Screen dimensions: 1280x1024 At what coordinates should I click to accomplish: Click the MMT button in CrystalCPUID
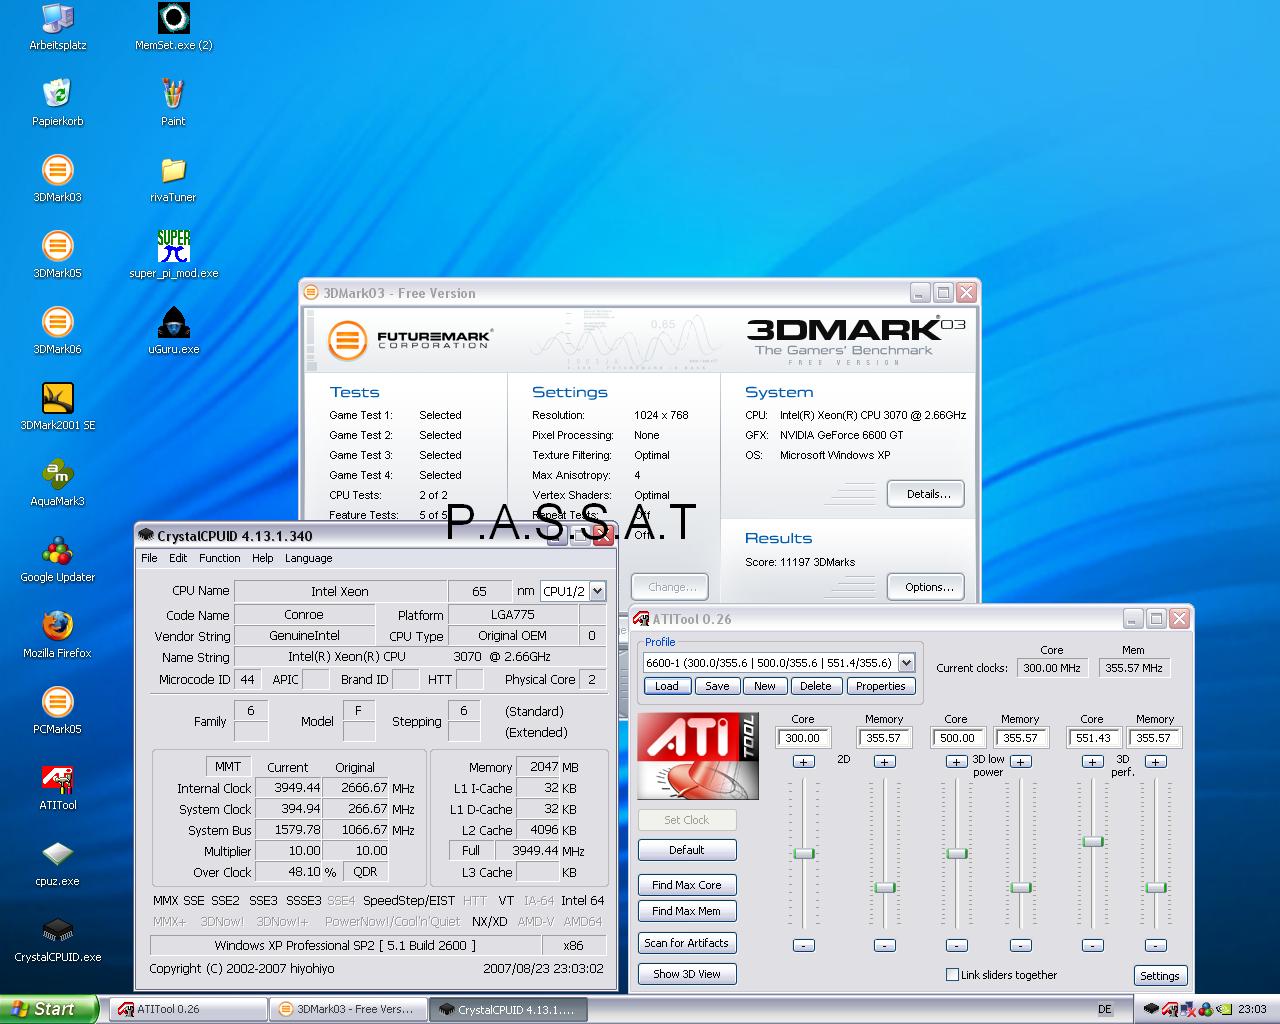click(228, 767)
